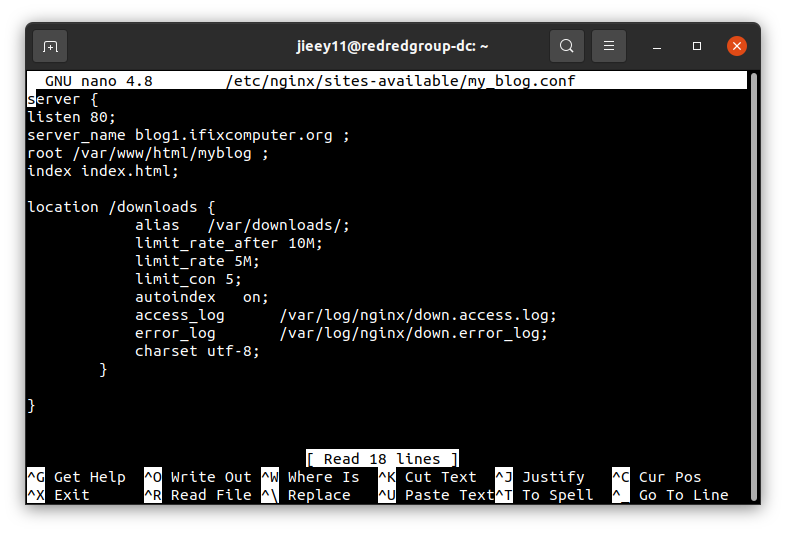
Task: Click the ^_ Go To Line shortcut
Action: (x=670, y=495)
